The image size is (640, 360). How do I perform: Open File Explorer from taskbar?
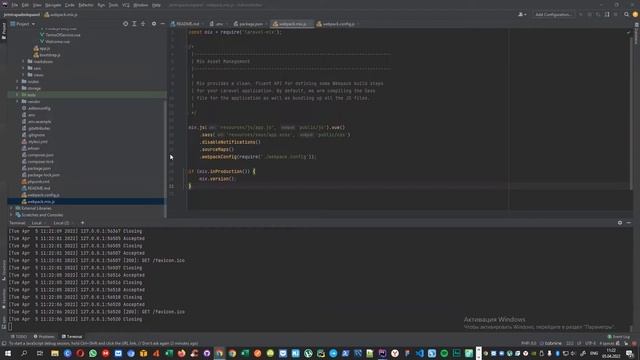click(55, 353)
